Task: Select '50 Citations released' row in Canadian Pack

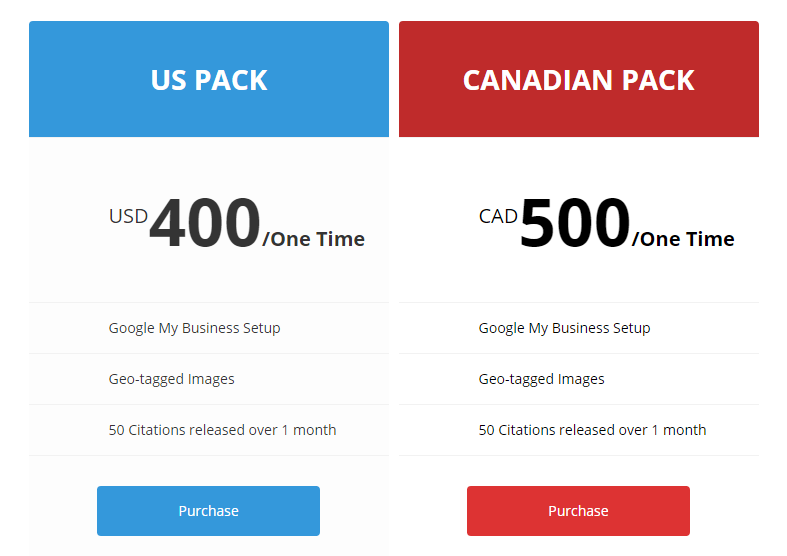Action: pyautogui.click(x=579, y=430)
